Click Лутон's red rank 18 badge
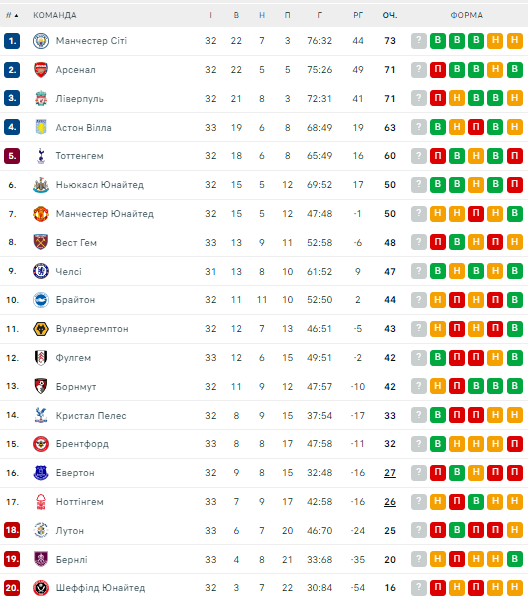This screenshot has height=602, width=528. (12, 531)
